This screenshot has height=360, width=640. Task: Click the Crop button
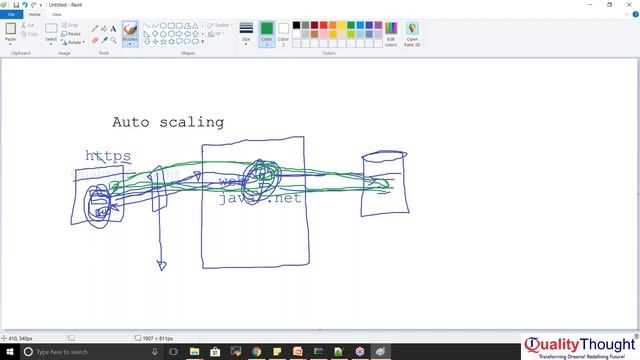pyautogui.click(x=70, y=25)
